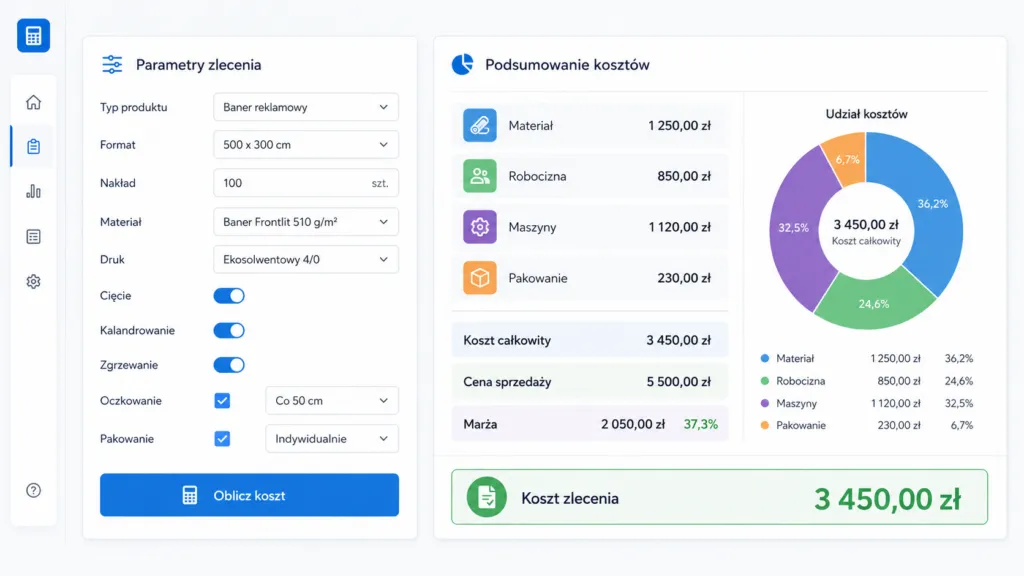Uncheck the Oczkowanie checkbox

[222, 400]
